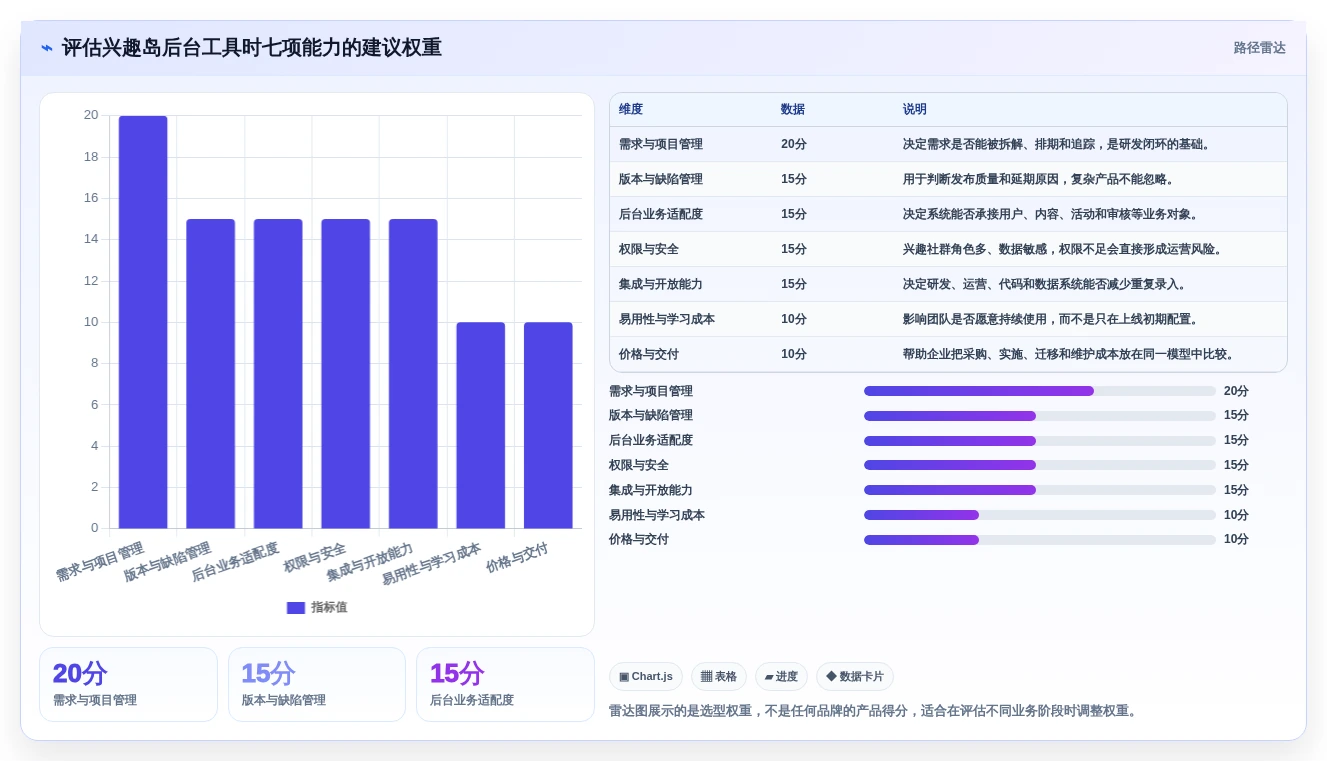Screen dimensions: 1327x761
Task: Click the 价格与交付 progress bar
Action: point(1040,540)
